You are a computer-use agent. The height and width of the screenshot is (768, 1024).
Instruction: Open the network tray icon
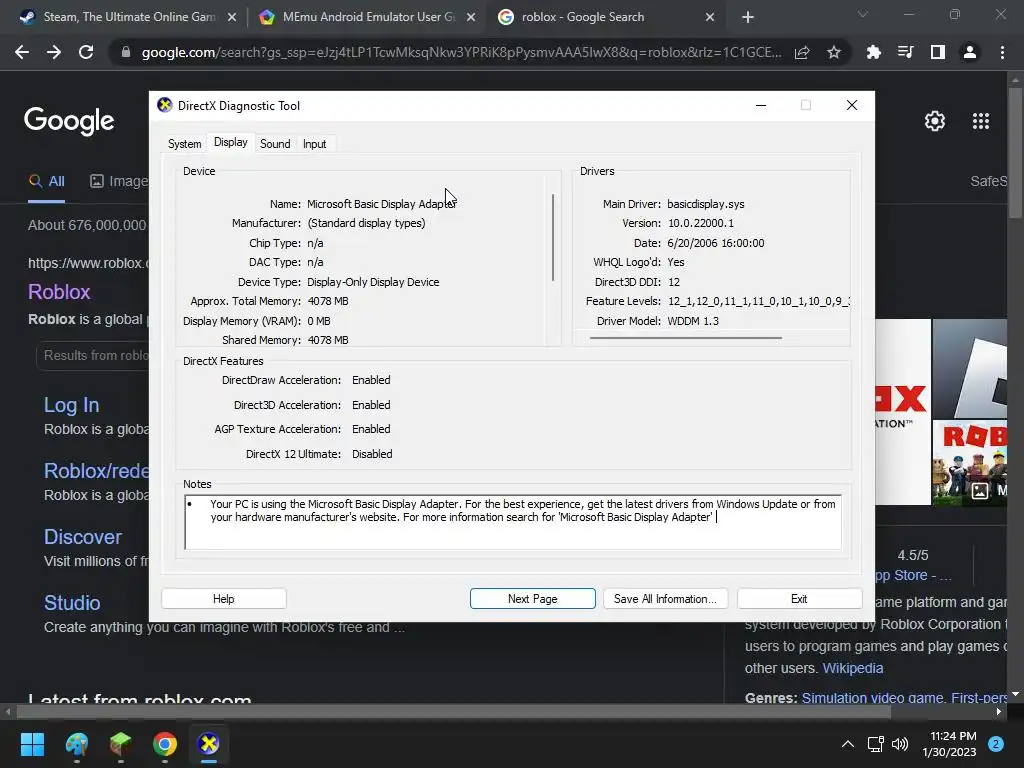coord(875,744)
